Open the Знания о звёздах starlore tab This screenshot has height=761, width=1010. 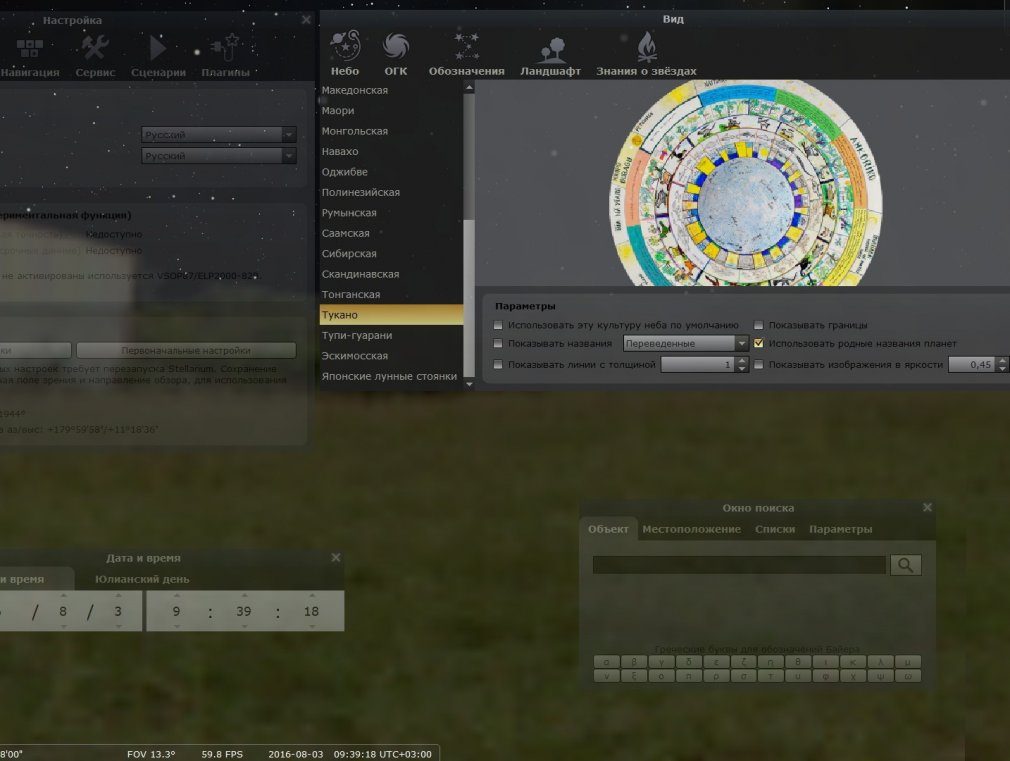coord(646,53)
